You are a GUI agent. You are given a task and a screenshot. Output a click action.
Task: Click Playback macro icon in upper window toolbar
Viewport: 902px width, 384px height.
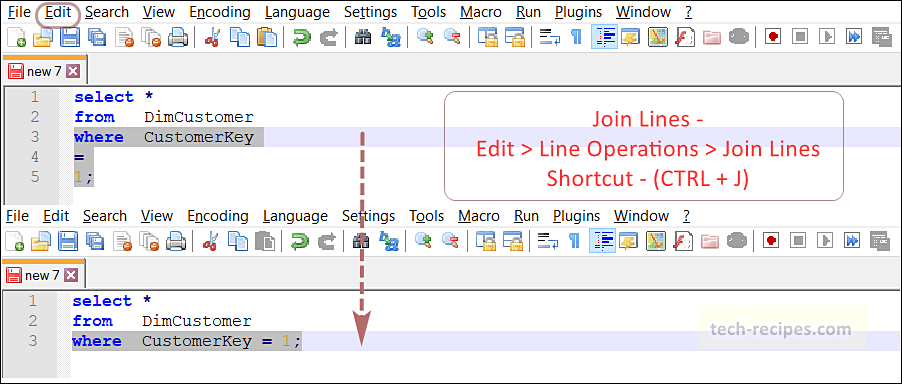(x=827, y=37)
